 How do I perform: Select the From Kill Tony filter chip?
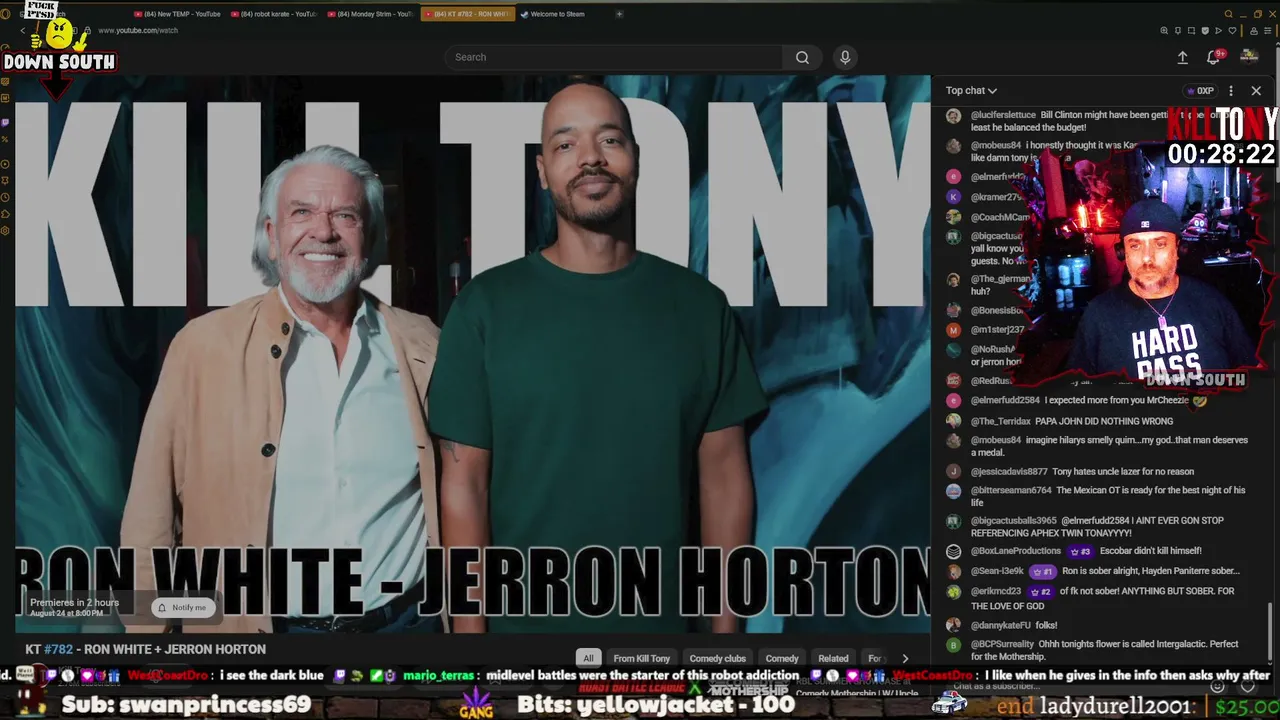[x=641, y=658]
